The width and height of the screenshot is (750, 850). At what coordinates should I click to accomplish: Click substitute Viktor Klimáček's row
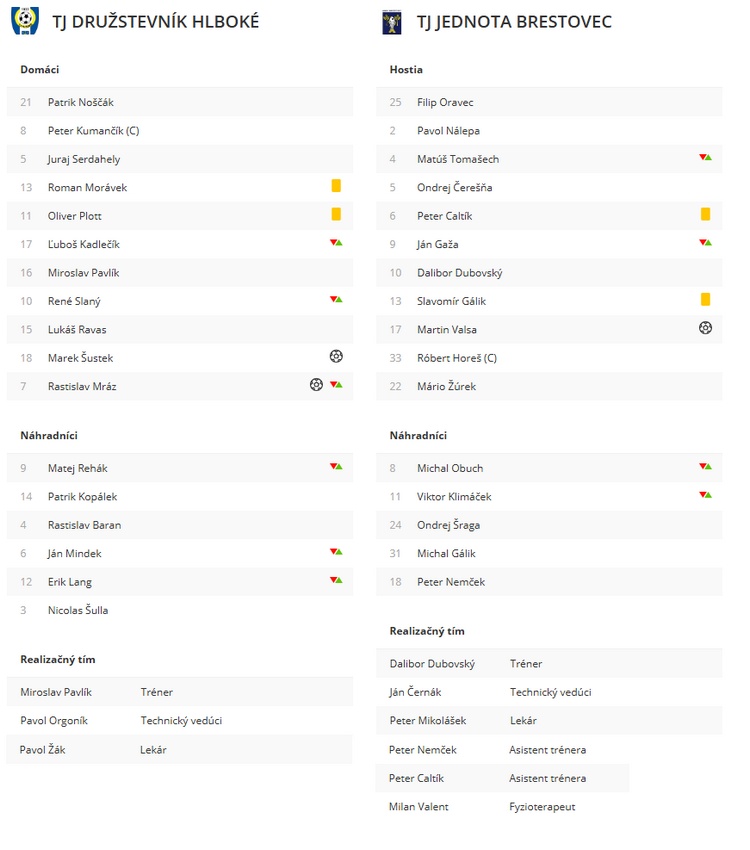tap(549, 497)
